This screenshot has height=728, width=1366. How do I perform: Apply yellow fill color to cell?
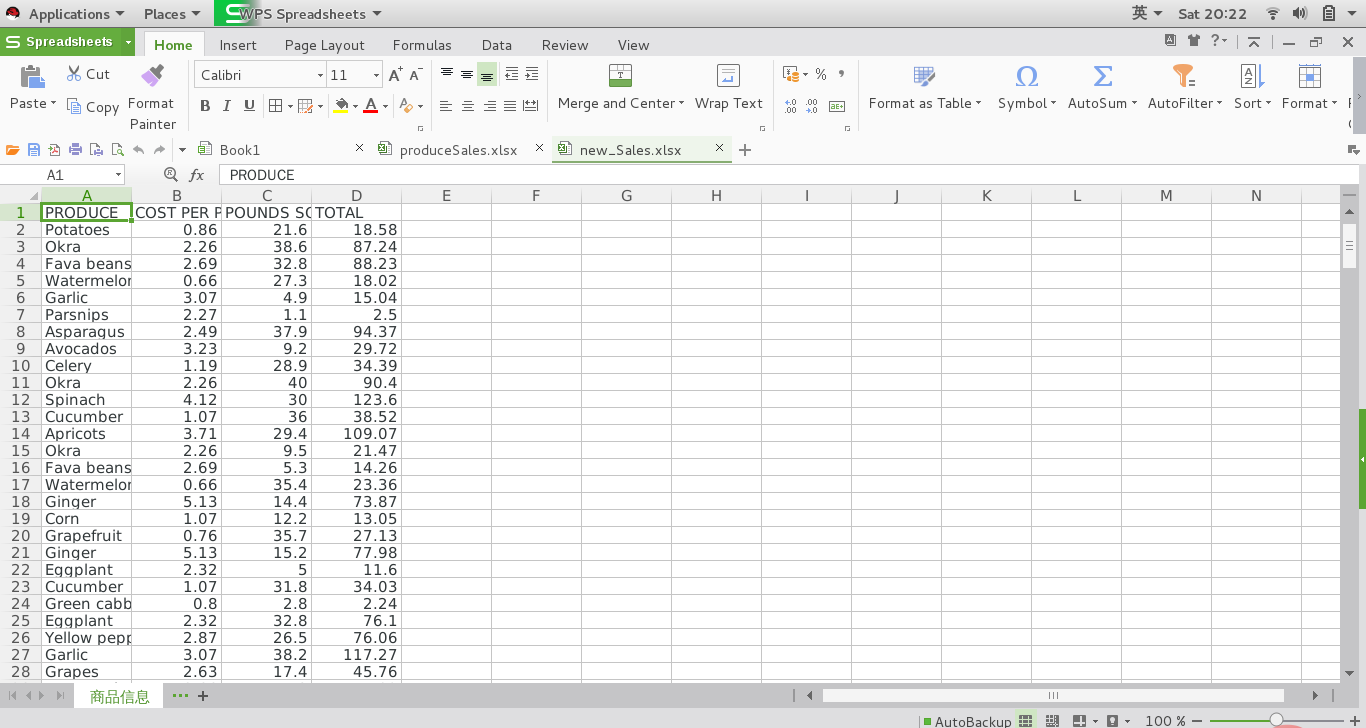point(342,106)
